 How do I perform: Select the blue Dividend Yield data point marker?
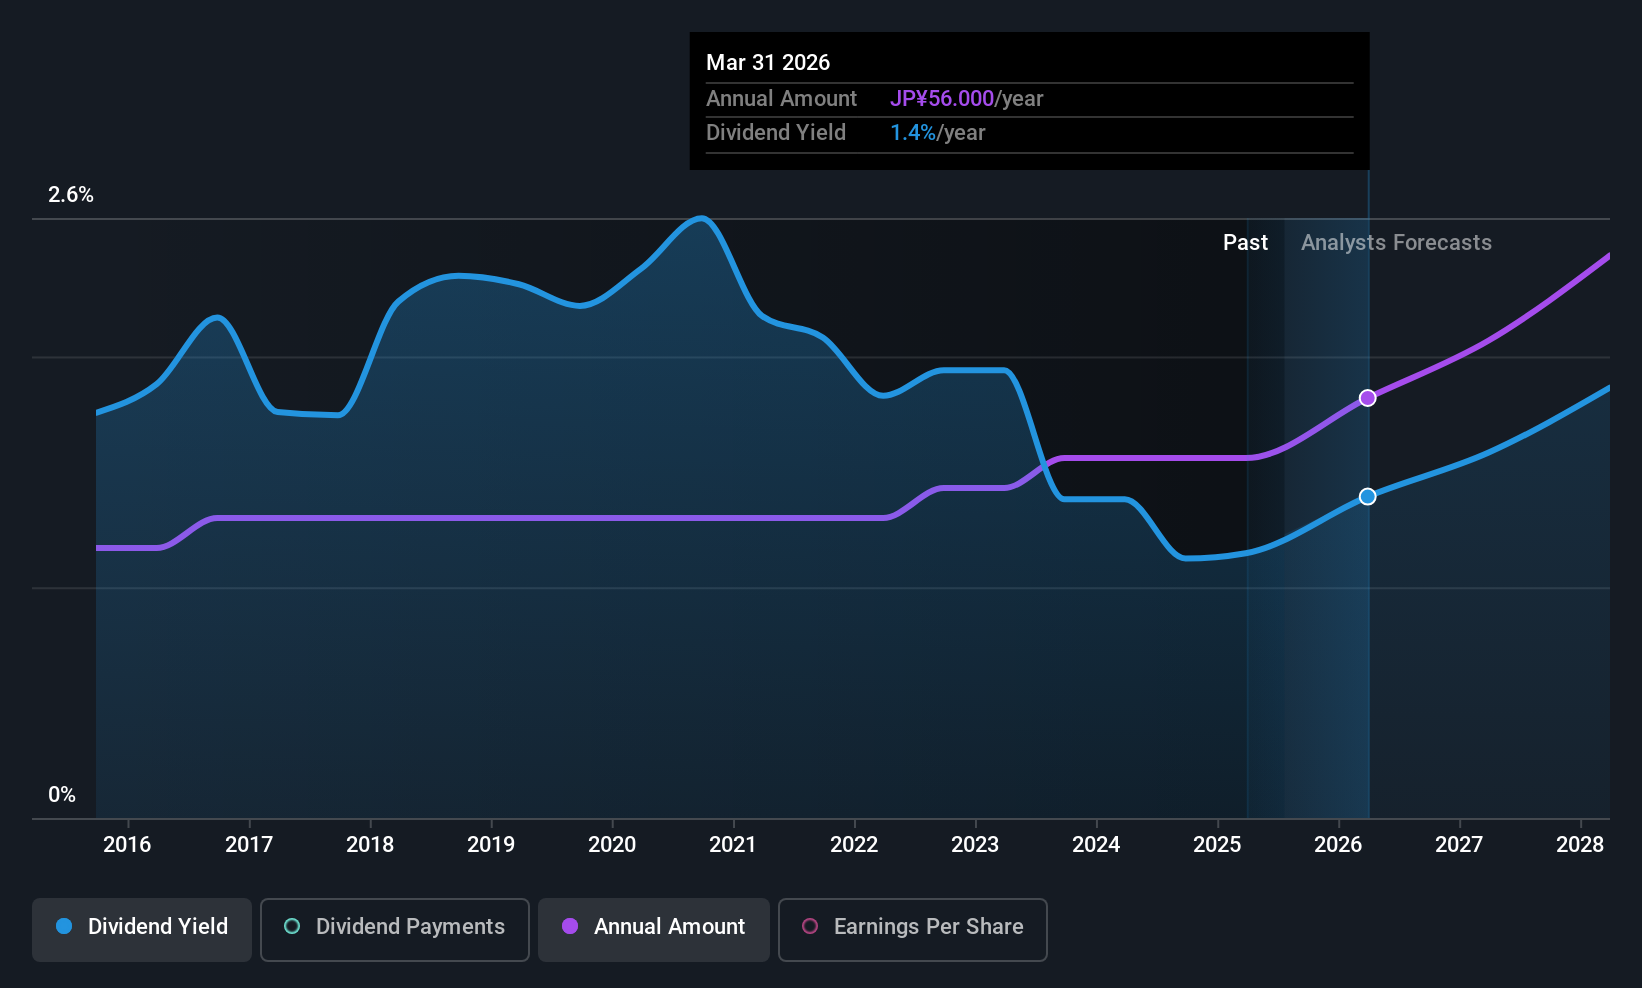(1368, 497)
